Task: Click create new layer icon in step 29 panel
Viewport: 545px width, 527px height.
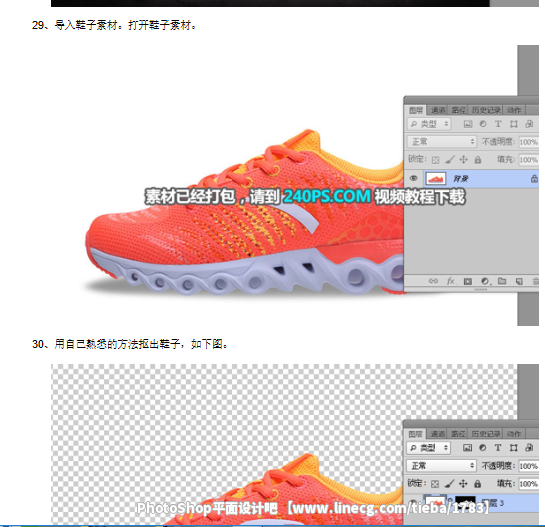Action: click(x=519, y=281)
